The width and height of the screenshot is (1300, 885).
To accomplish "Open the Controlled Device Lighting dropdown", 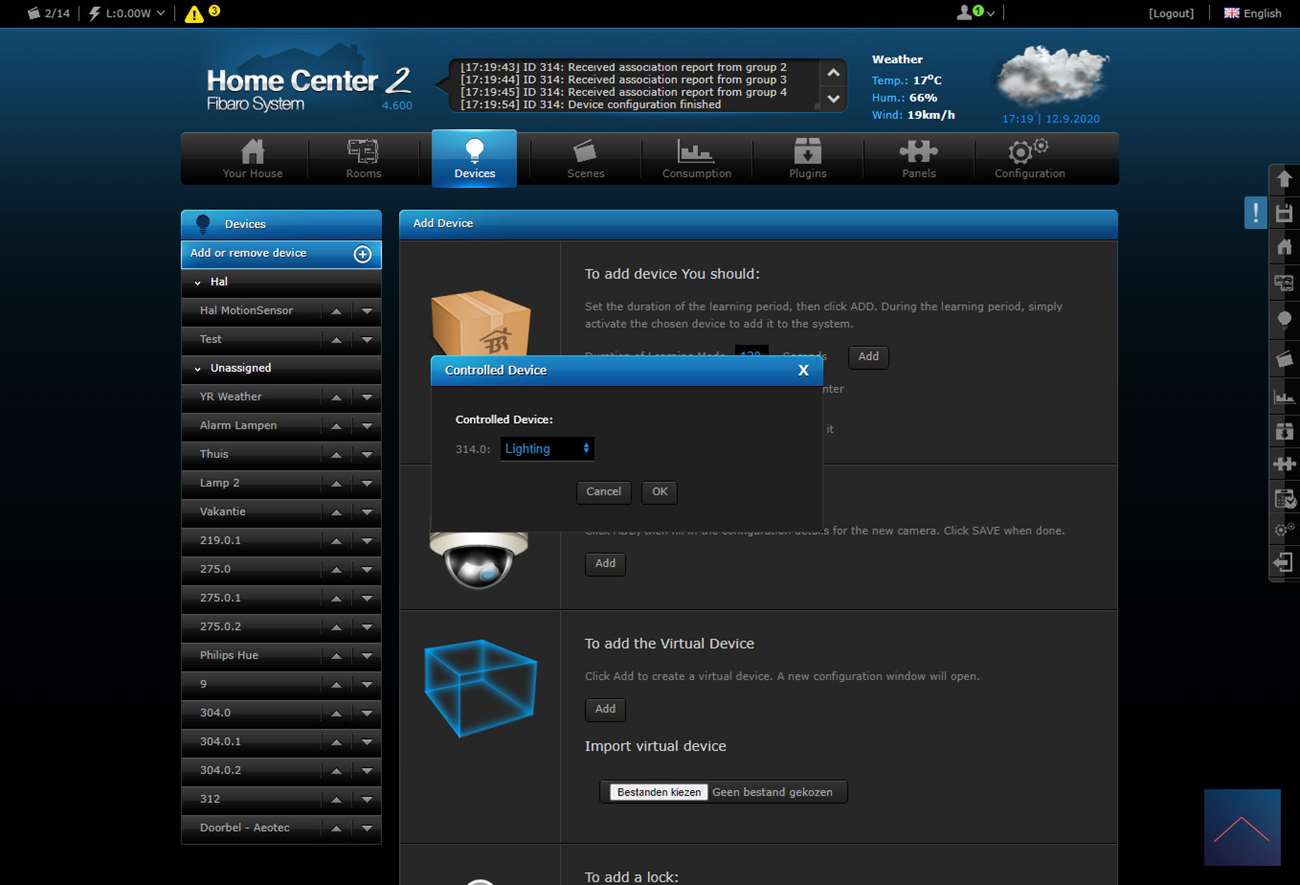I will (x=547, y=449).
